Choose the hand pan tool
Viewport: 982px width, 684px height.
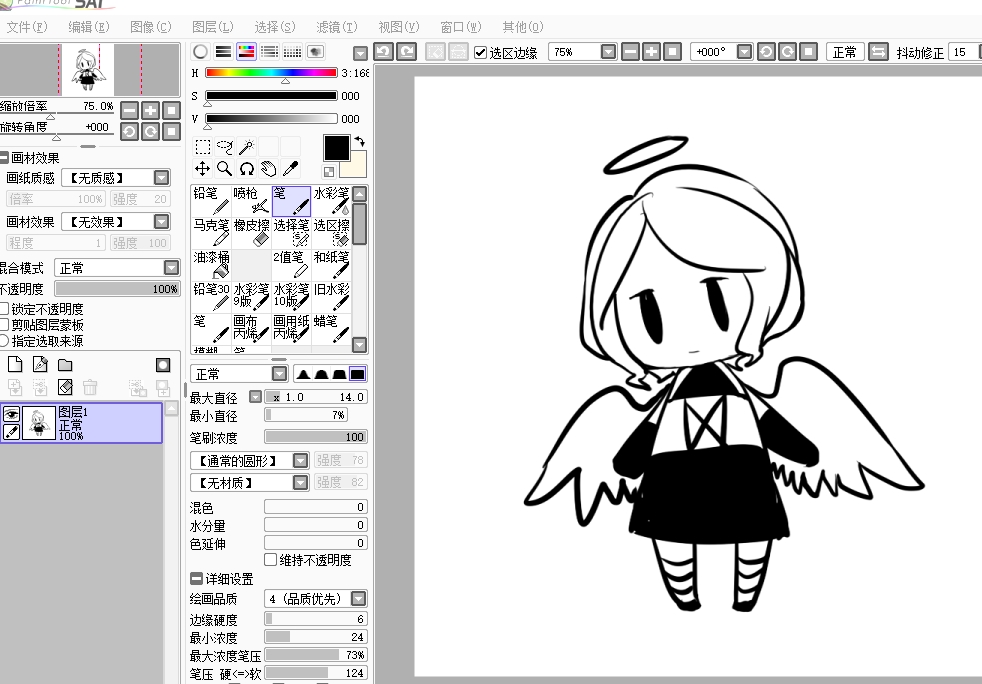tap(269, 168)
